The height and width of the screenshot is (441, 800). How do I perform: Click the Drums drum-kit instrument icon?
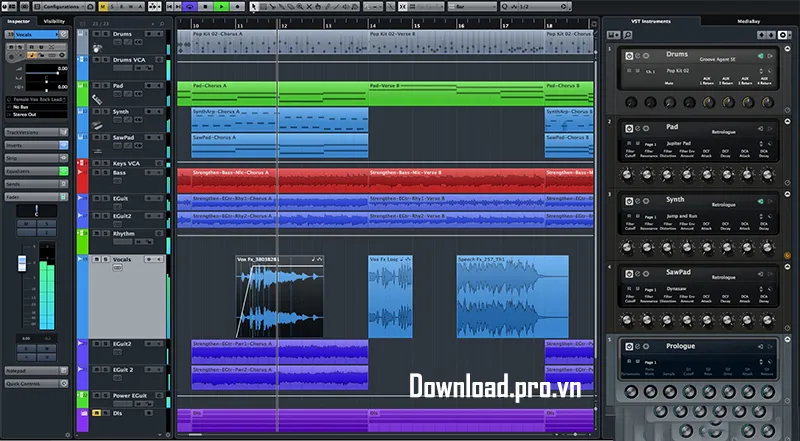[x=97, y=48]
